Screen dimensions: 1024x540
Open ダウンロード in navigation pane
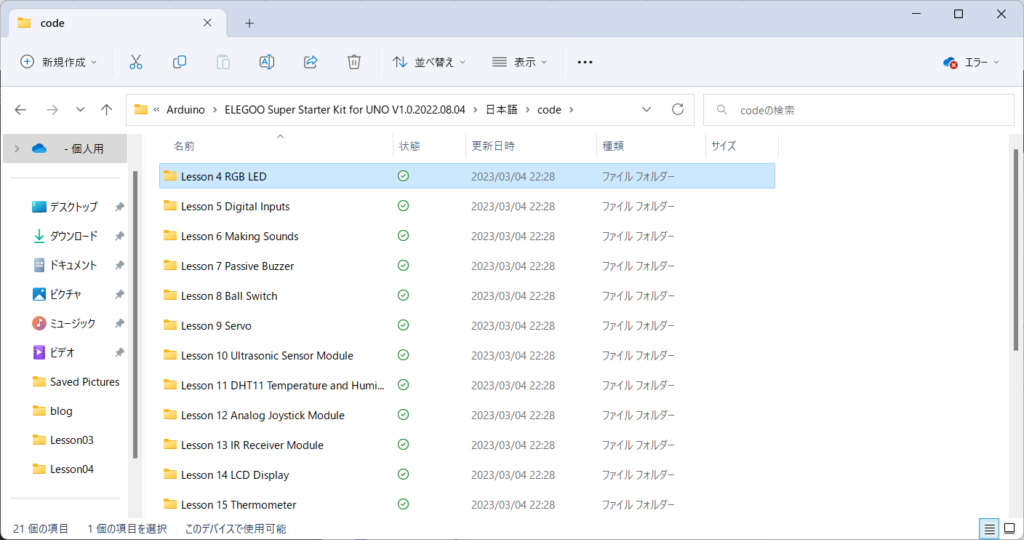(74, 236)
